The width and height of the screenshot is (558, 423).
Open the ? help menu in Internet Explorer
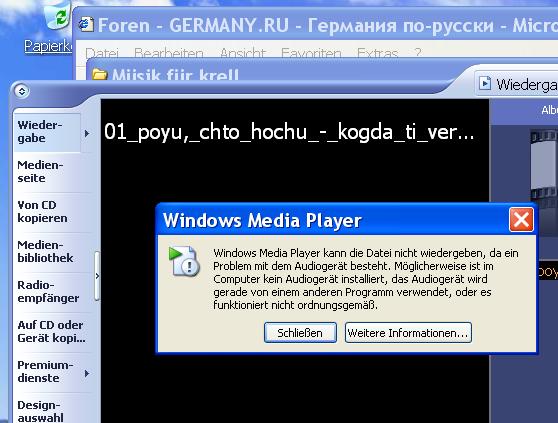tap(418, 53)
